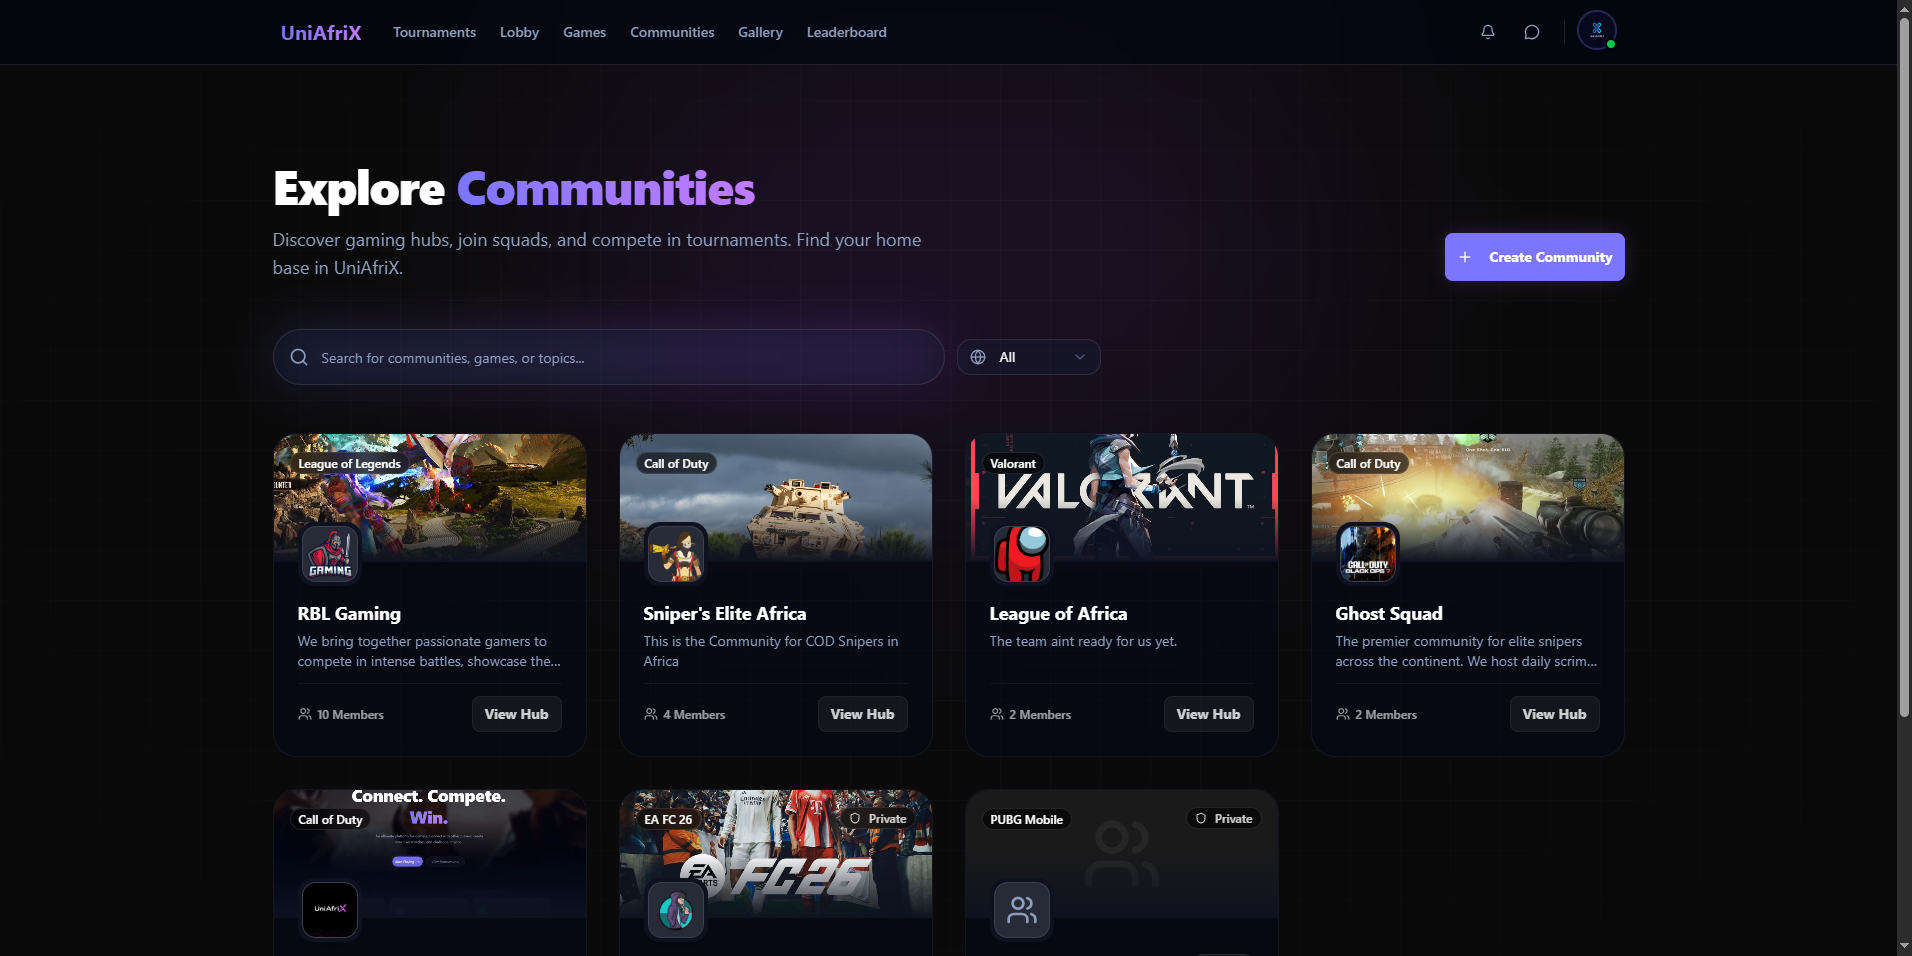The width and height of the screenshot is (1912, 956).
Task: Open the Tournaments nav item
Action: click(434, 32)
